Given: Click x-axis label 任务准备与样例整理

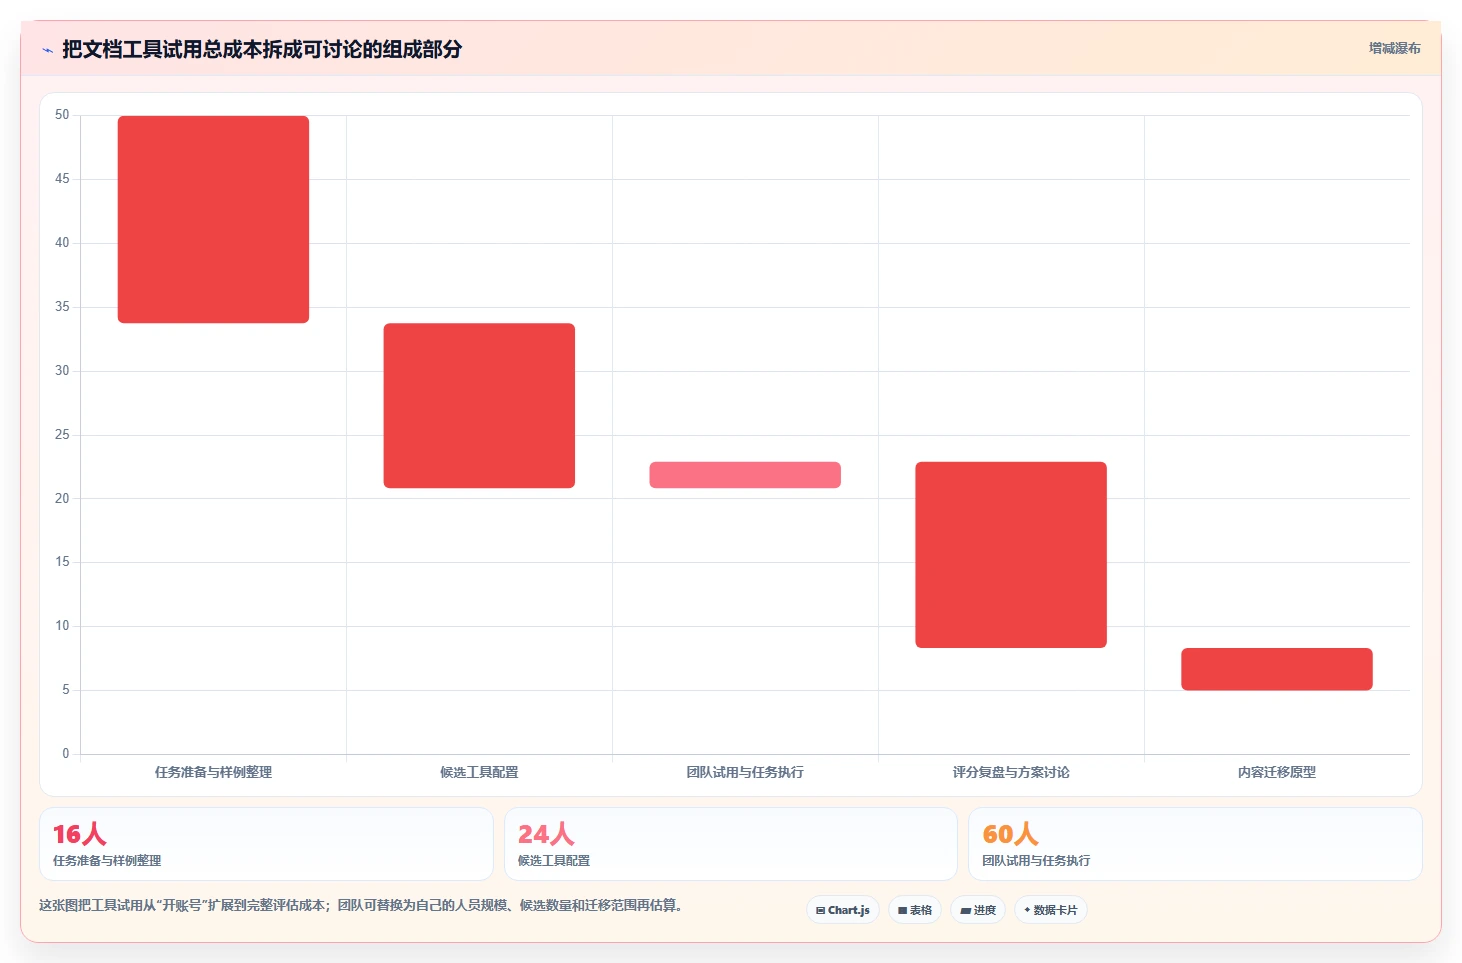Looking at the screenshot, I should [213, 772].
